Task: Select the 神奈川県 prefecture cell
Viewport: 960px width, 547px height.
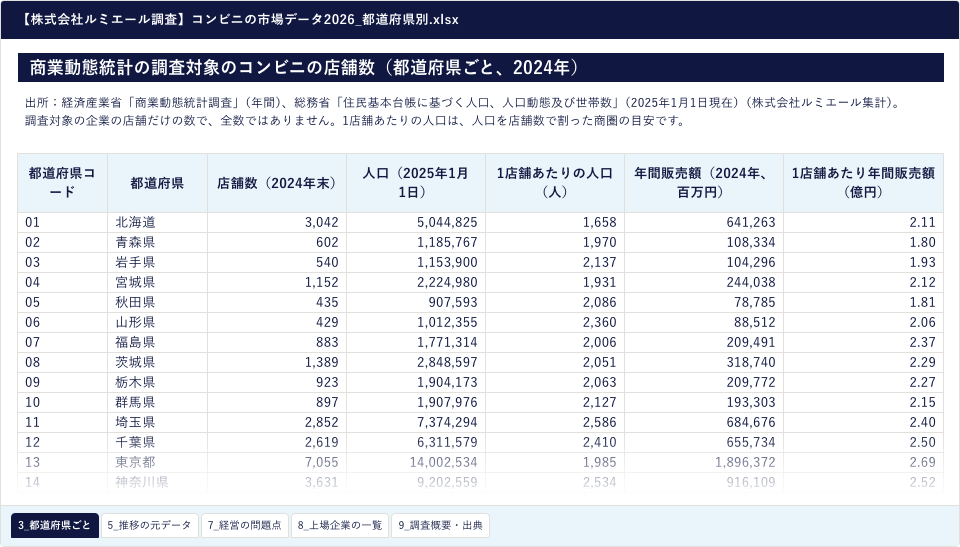Action: click(x=157, y=482)
